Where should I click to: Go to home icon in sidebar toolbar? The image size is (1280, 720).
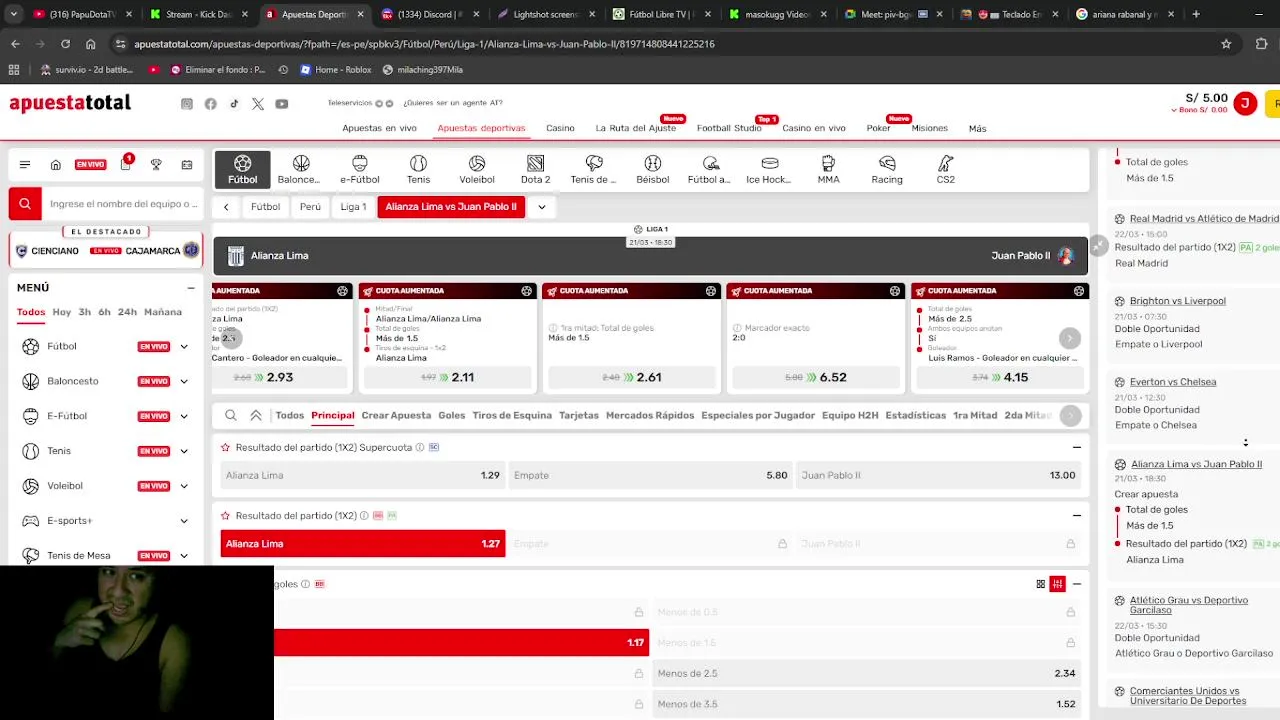click(x=56, y=164)
